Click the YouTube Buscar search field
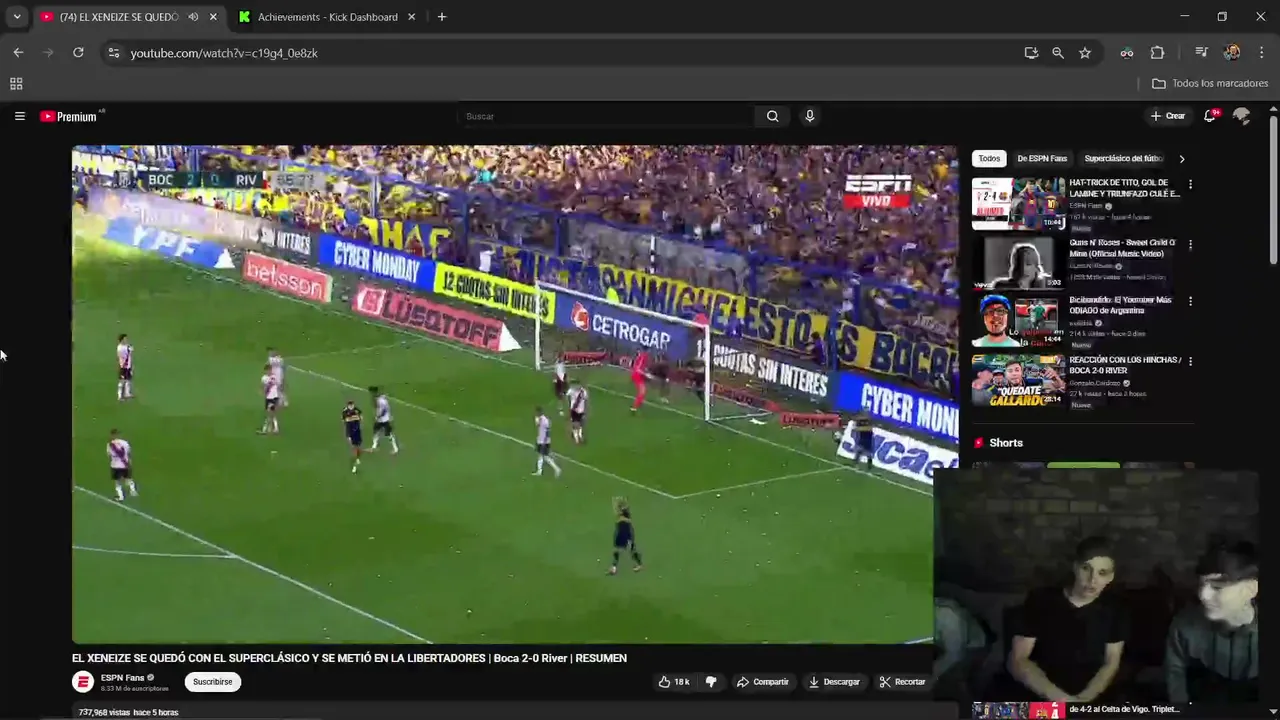This screenshot has height=720, width=1280. 606,116
